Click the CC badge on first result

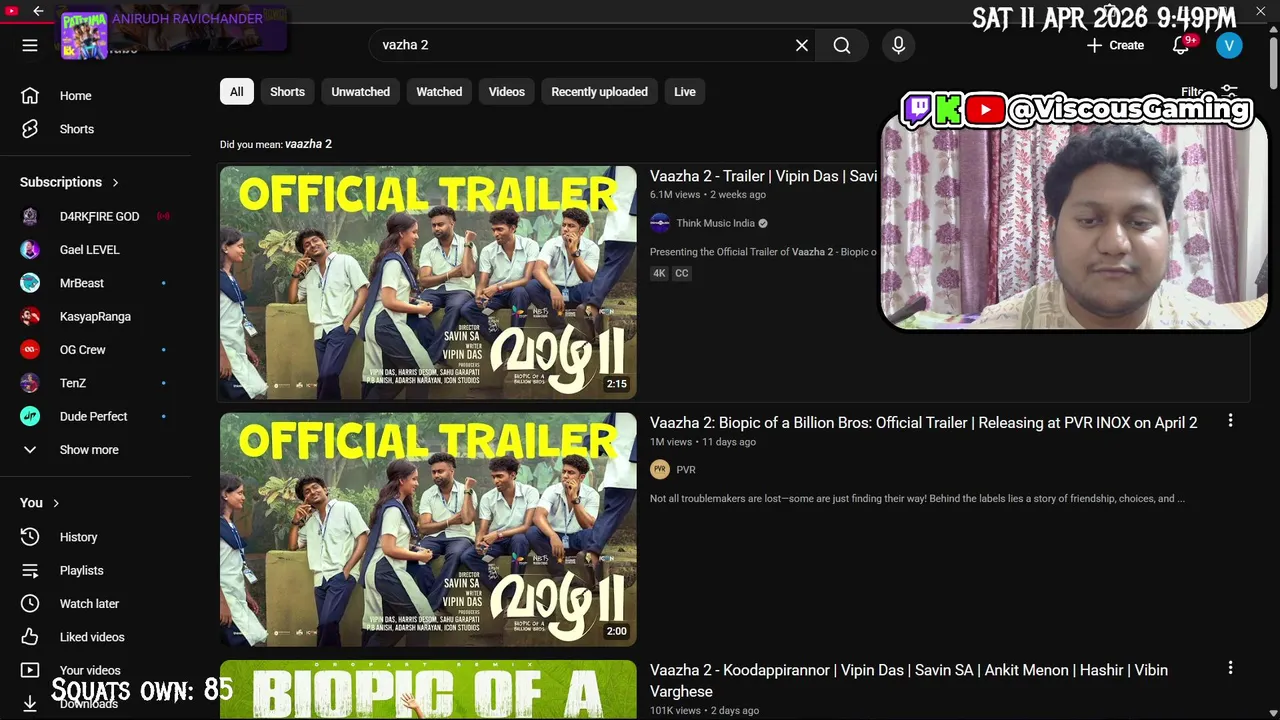click(682, 273)
